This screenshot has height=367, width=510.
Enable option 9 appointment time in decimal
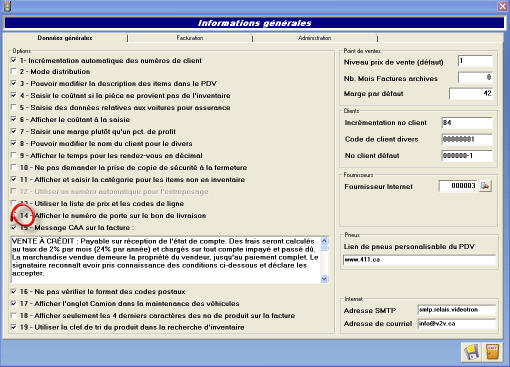[14, 155]
